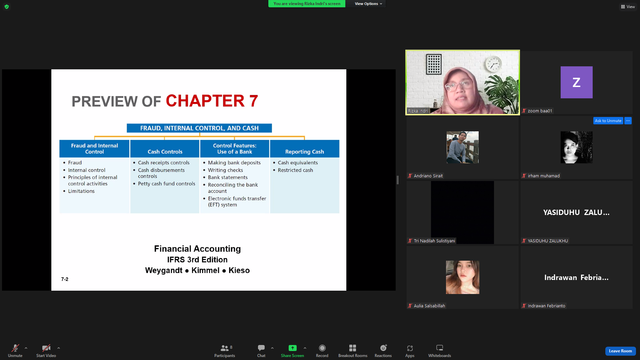This screenshot has height=360, width=640.
Task: Select the active speaker's video tile
Action: click(x=462, y=82)
